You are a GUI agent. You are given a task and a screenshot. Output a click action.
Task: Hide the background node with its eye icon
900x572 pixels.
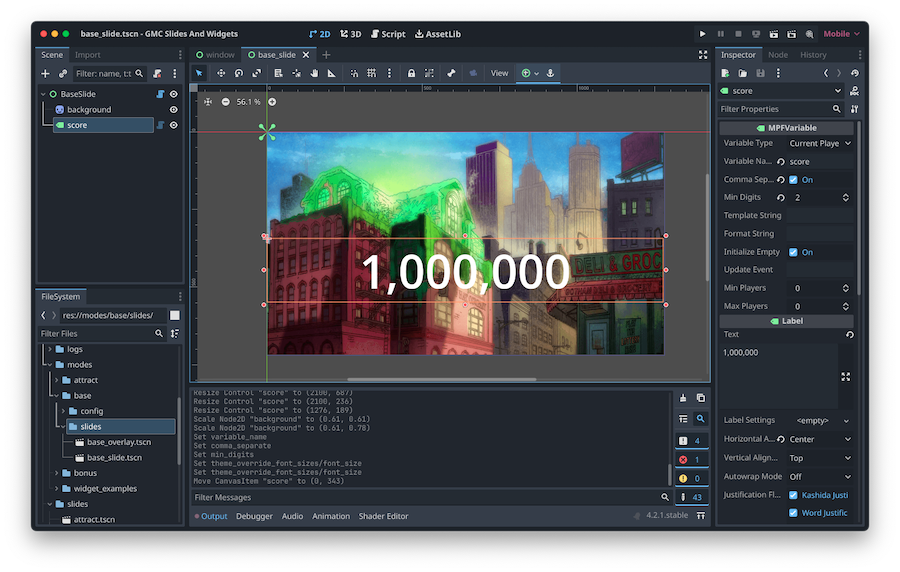coord(173,110)
